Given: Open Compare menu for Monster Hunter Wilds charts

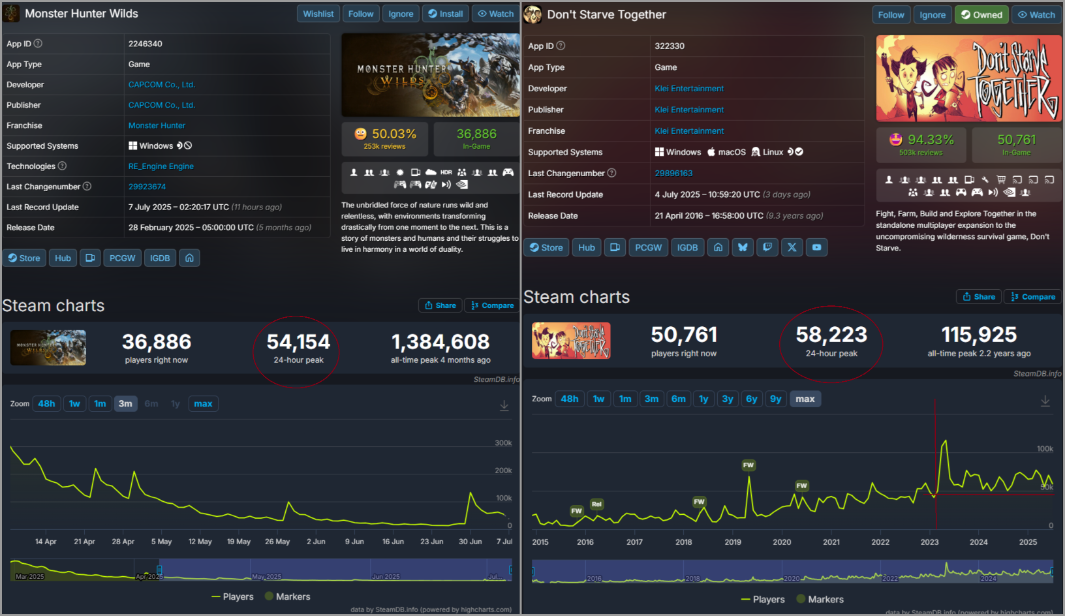Looking at the screenshot, I should click(x=490, y=306).
